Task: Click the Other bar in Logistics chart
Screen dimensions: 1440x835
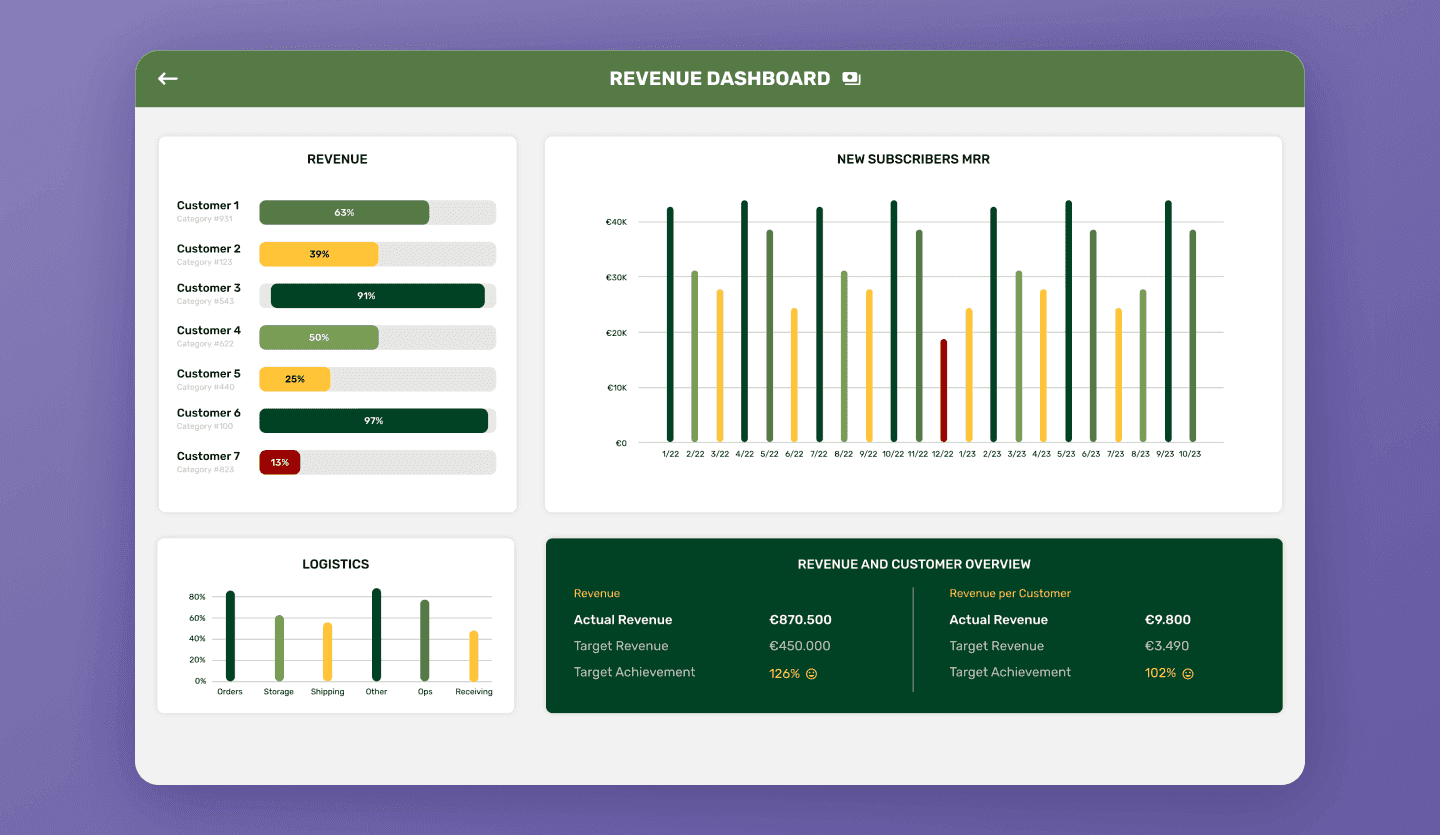Action: click(376, 635)
